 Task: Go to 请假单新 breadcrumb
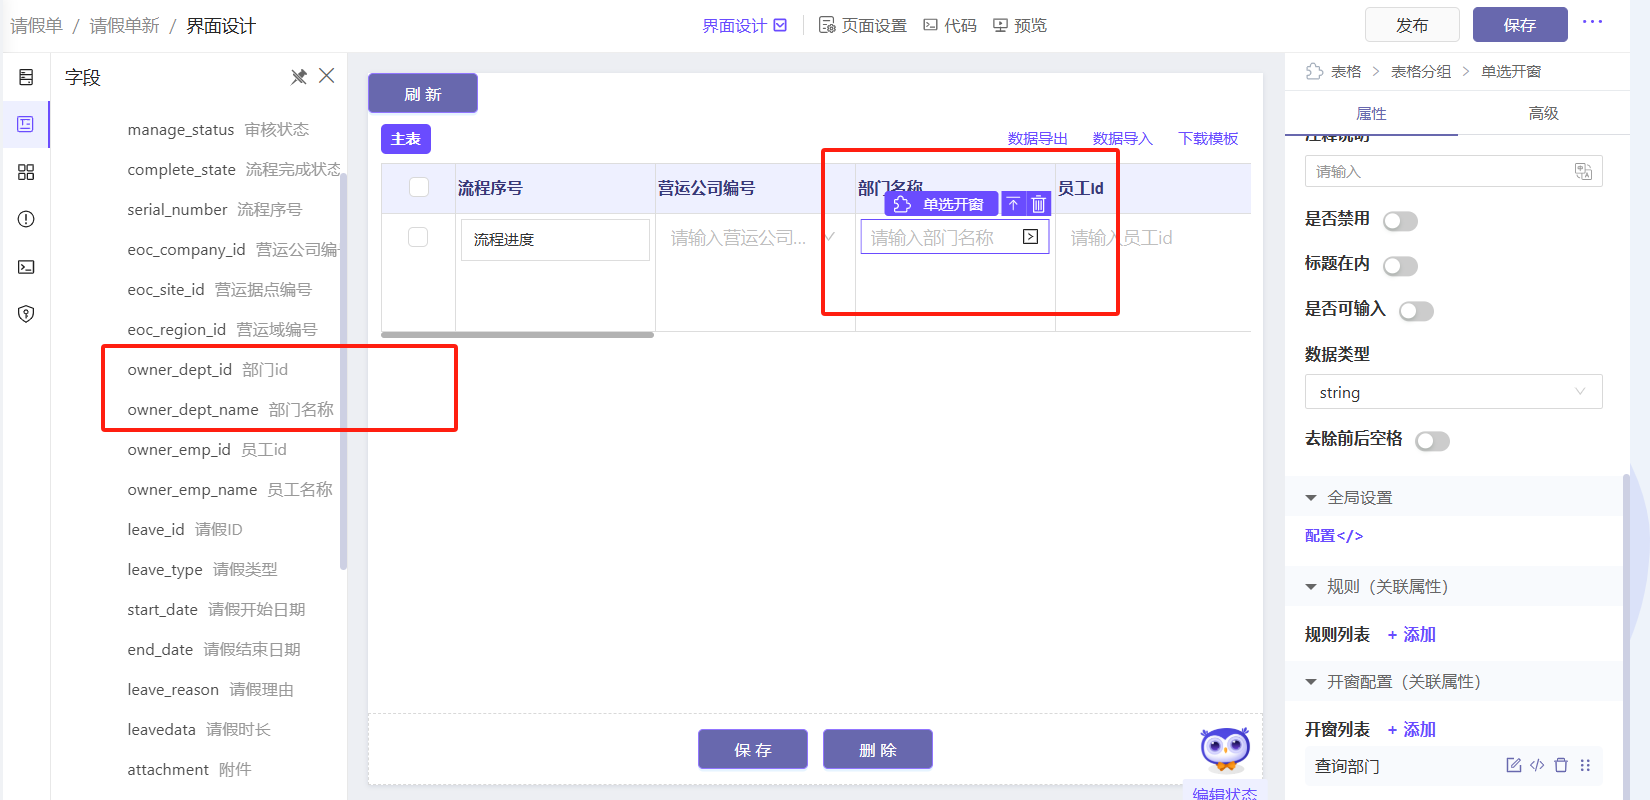pos(124,25)
